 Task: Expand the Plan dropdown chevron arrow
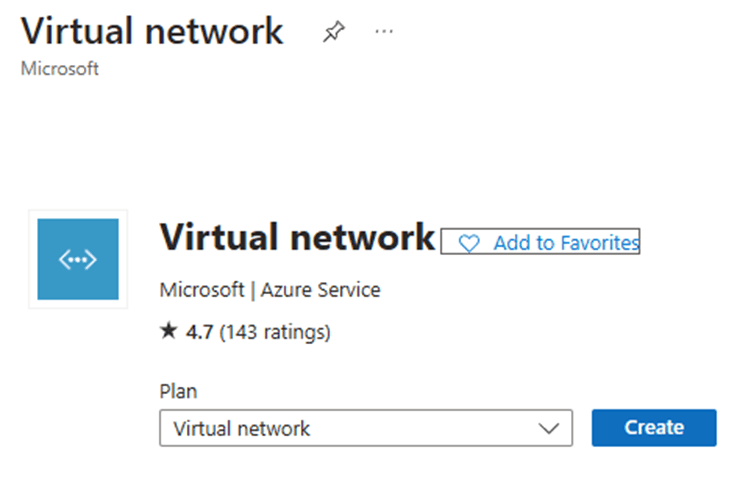tap(549, 428)
